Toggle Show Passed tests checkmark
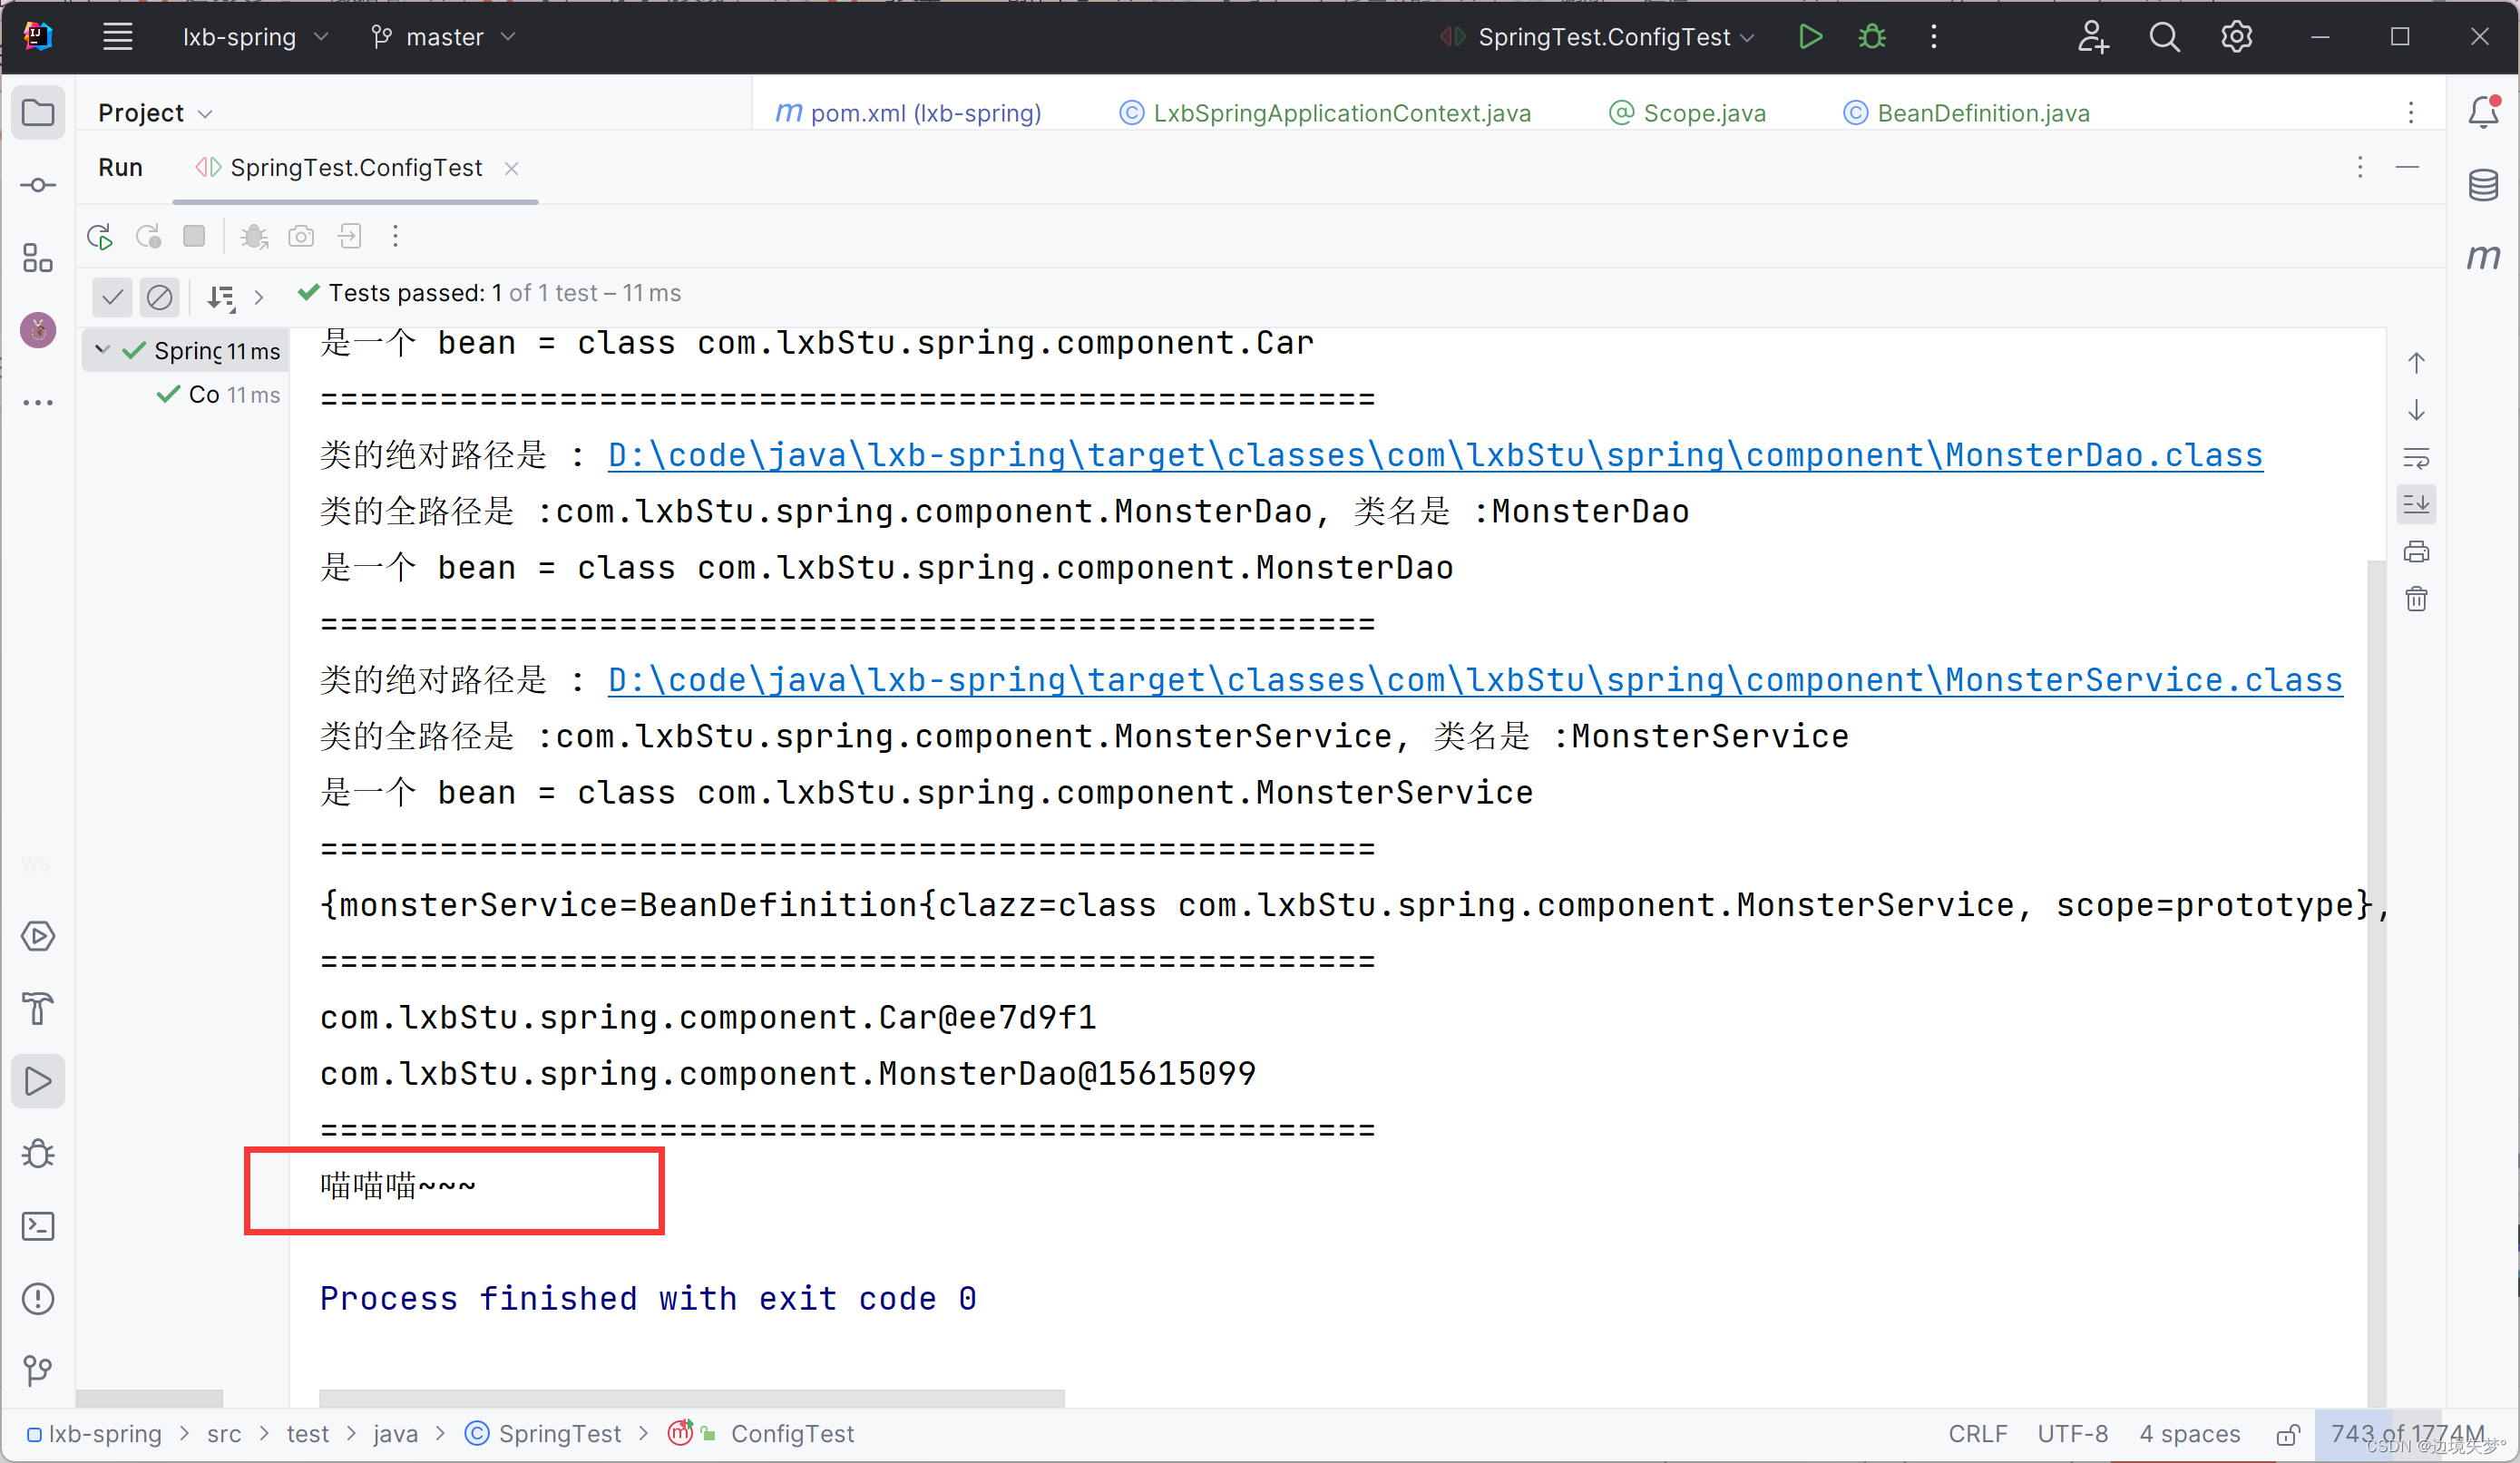This screenshot has height=1463, width=2520. tap(112, 296)
